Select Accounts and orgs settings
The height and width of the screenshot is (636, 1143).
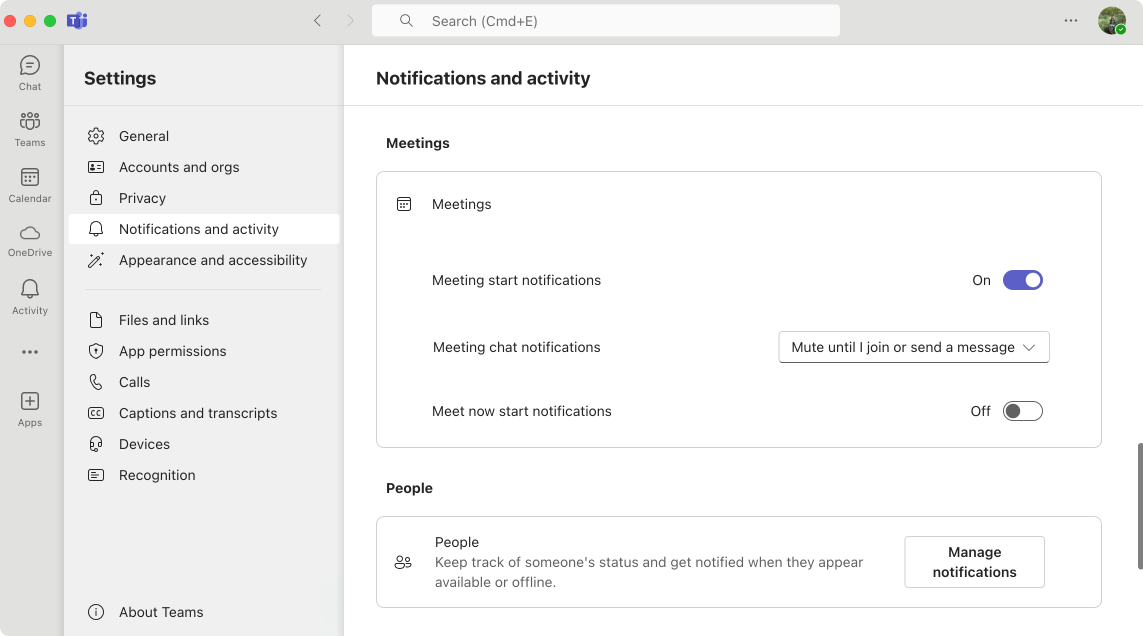(x=204, y=167)
